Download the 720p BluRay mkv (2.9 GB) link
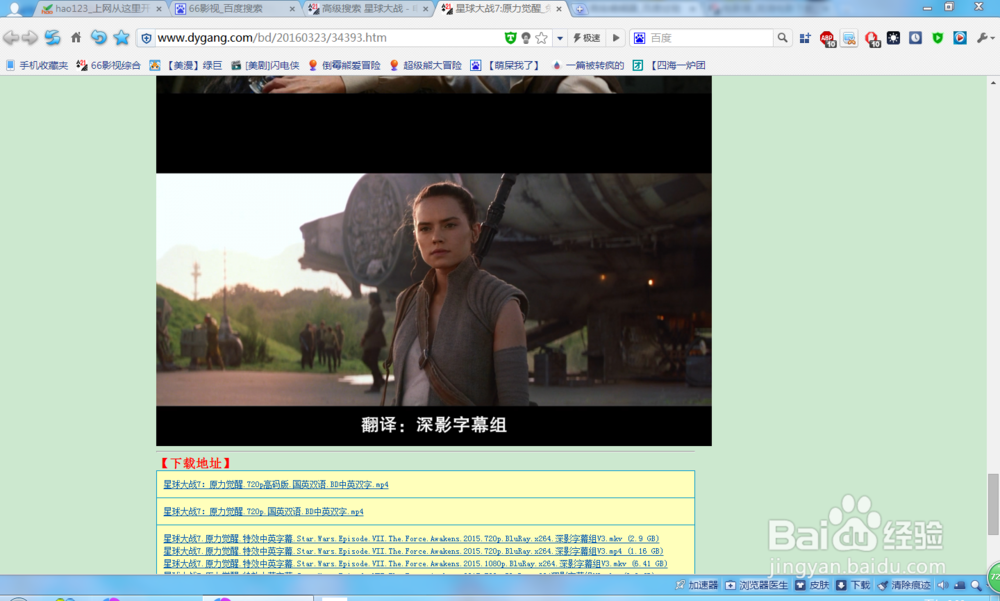Viewport: 1000px width, 601px height. coord(411,538)
